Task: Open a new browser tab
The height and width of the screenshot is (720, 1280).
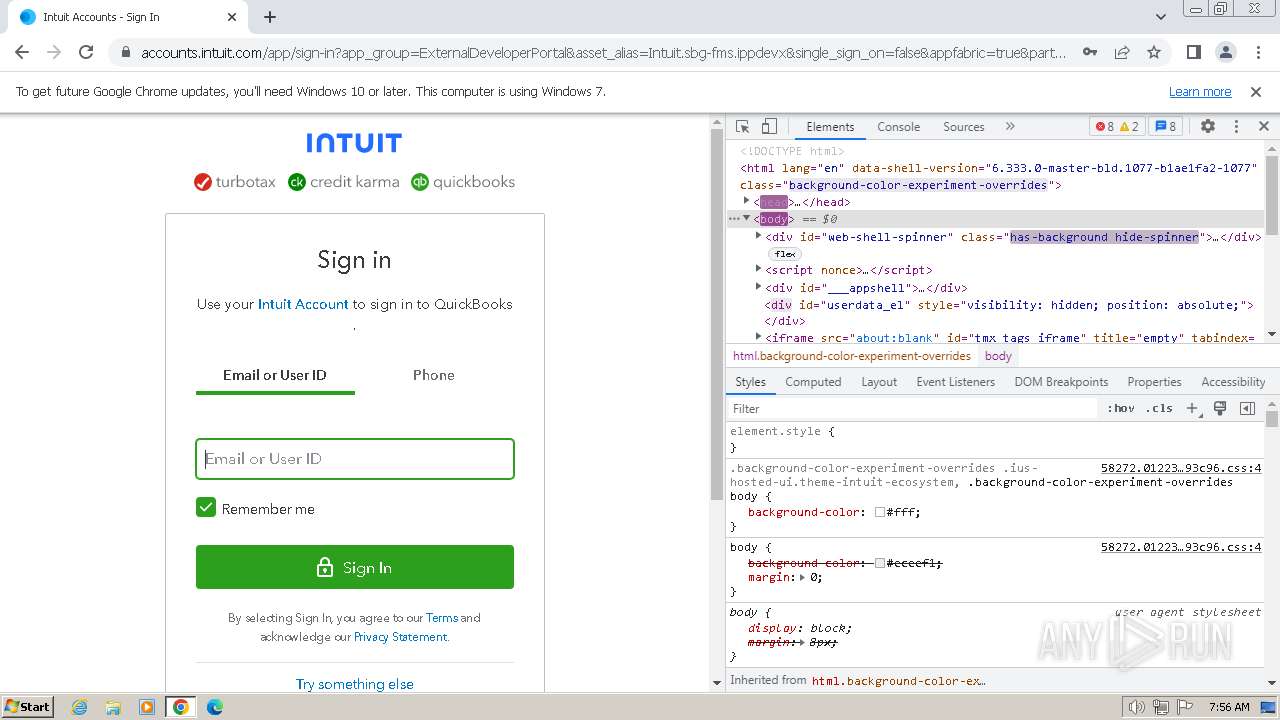Action: click(270, 17)
